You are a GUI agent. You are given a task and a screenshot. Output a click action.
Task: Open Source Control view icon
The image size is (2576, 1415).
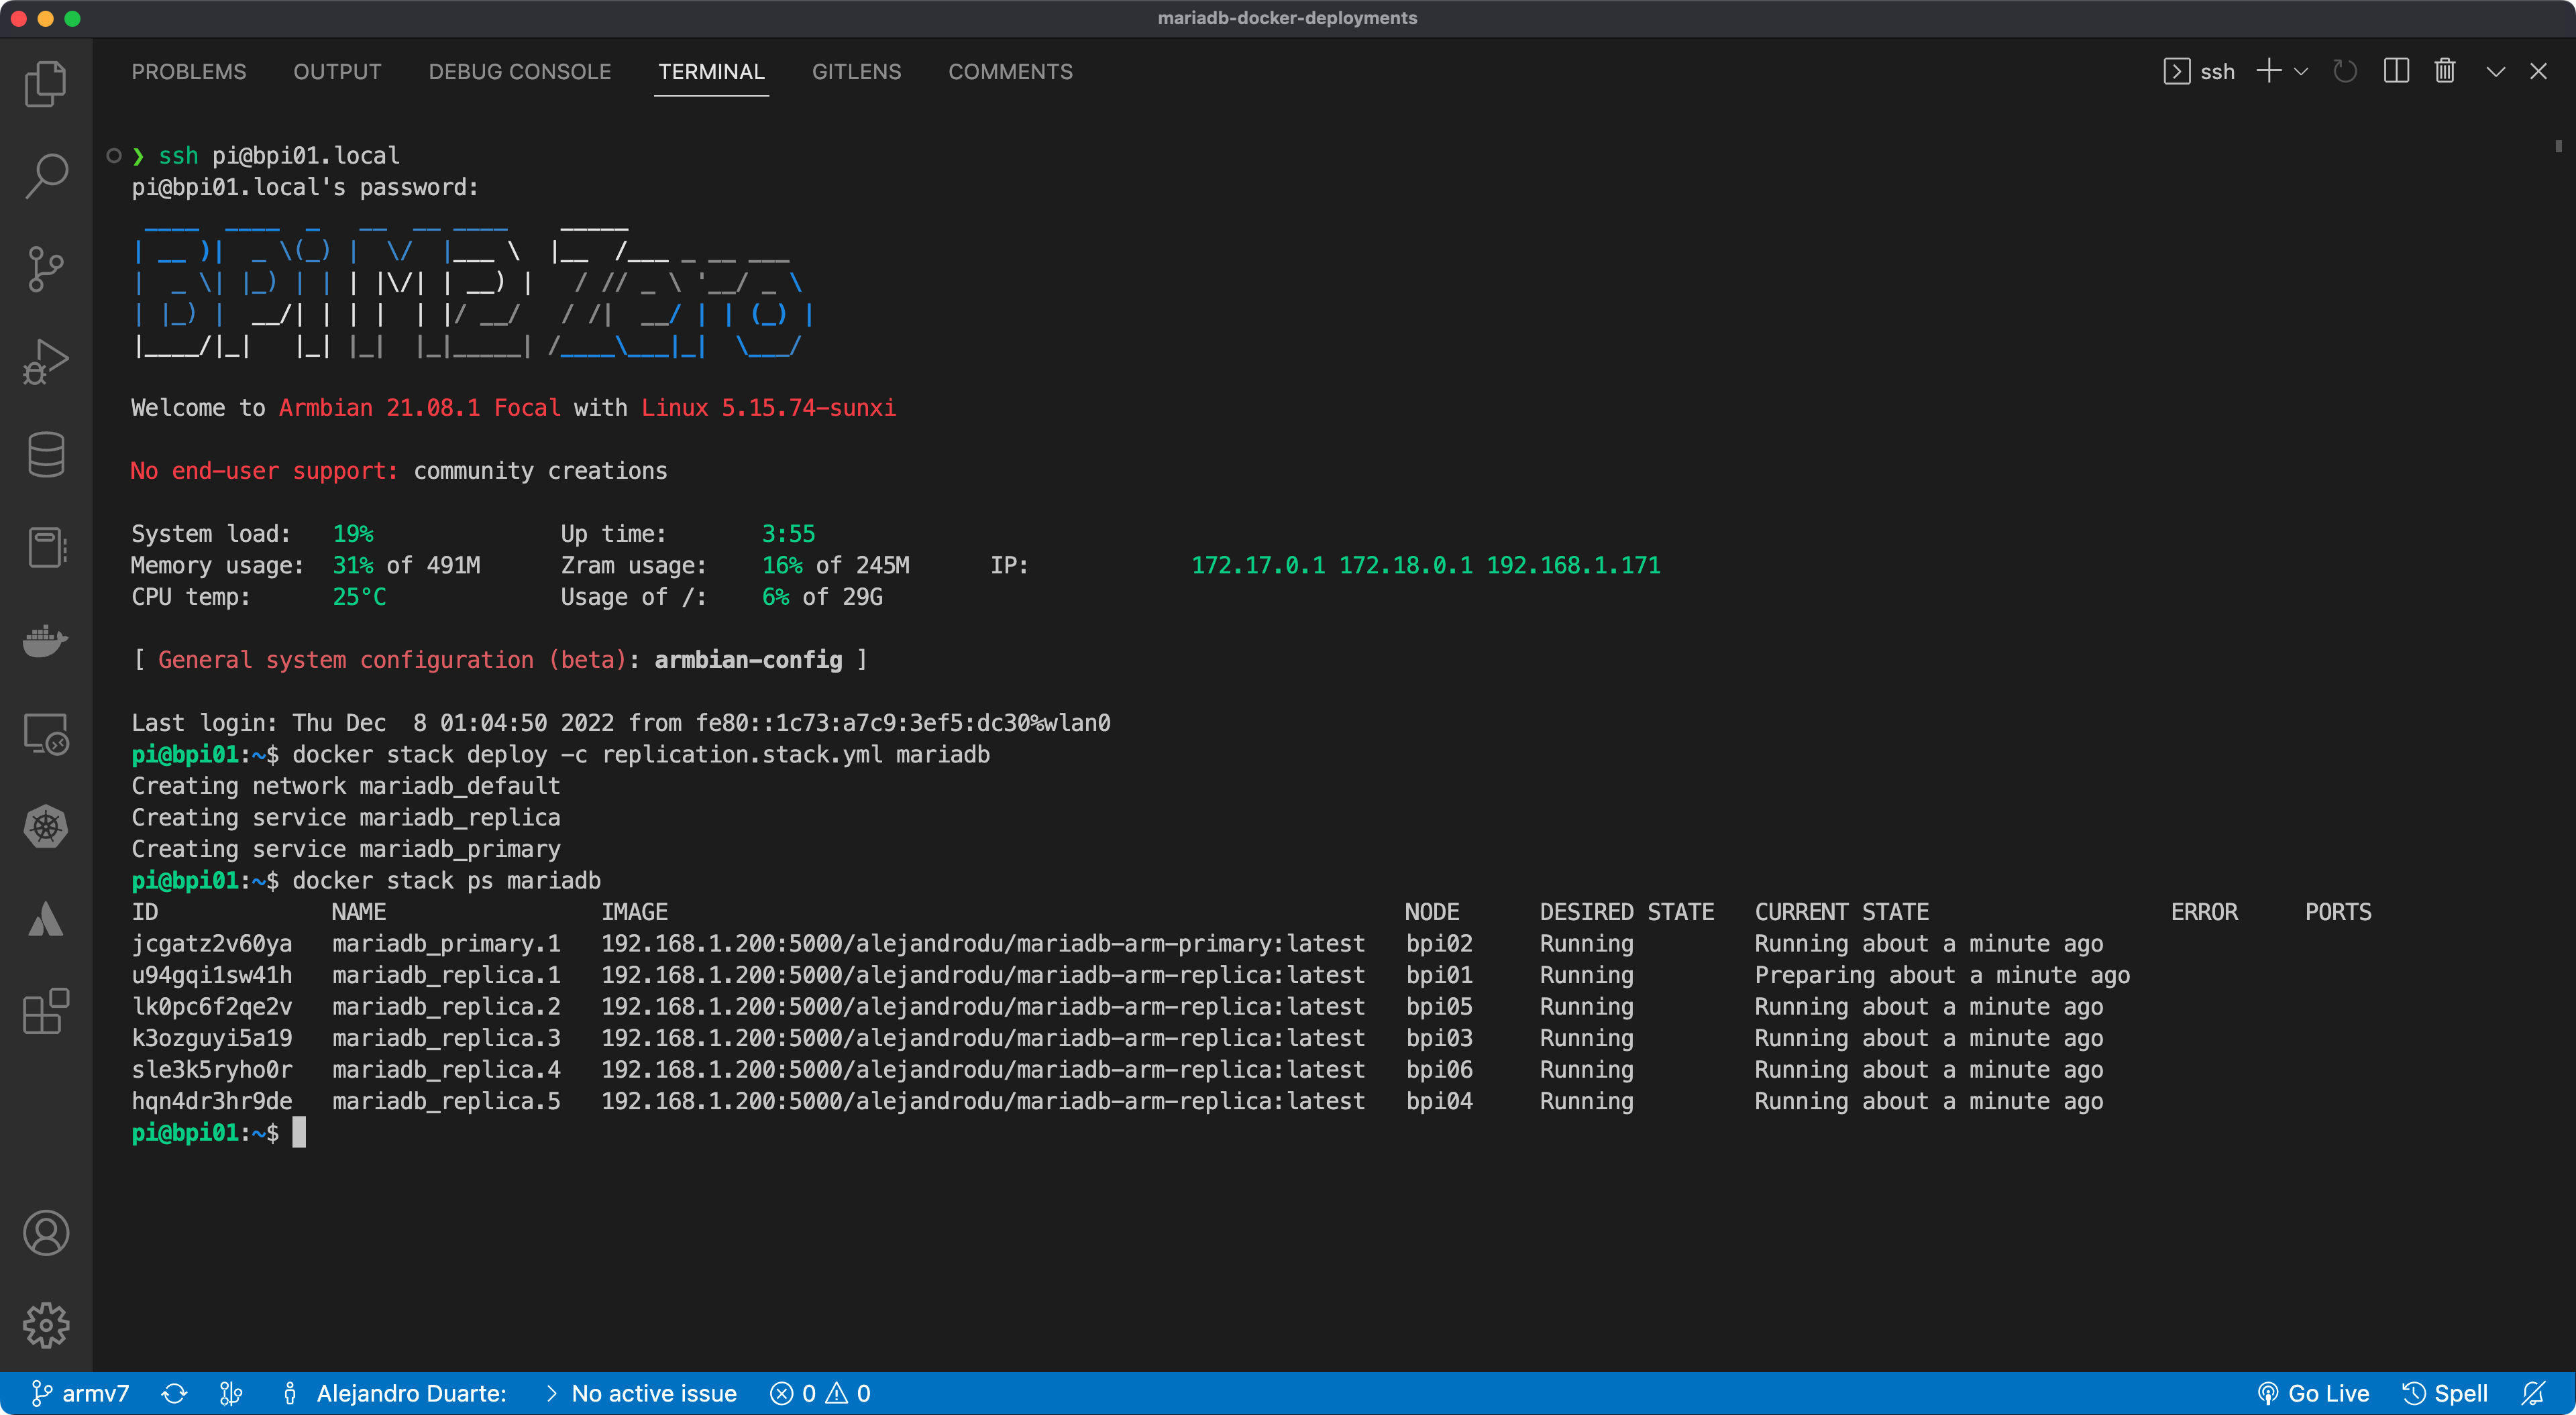click(x=46, y=269)
